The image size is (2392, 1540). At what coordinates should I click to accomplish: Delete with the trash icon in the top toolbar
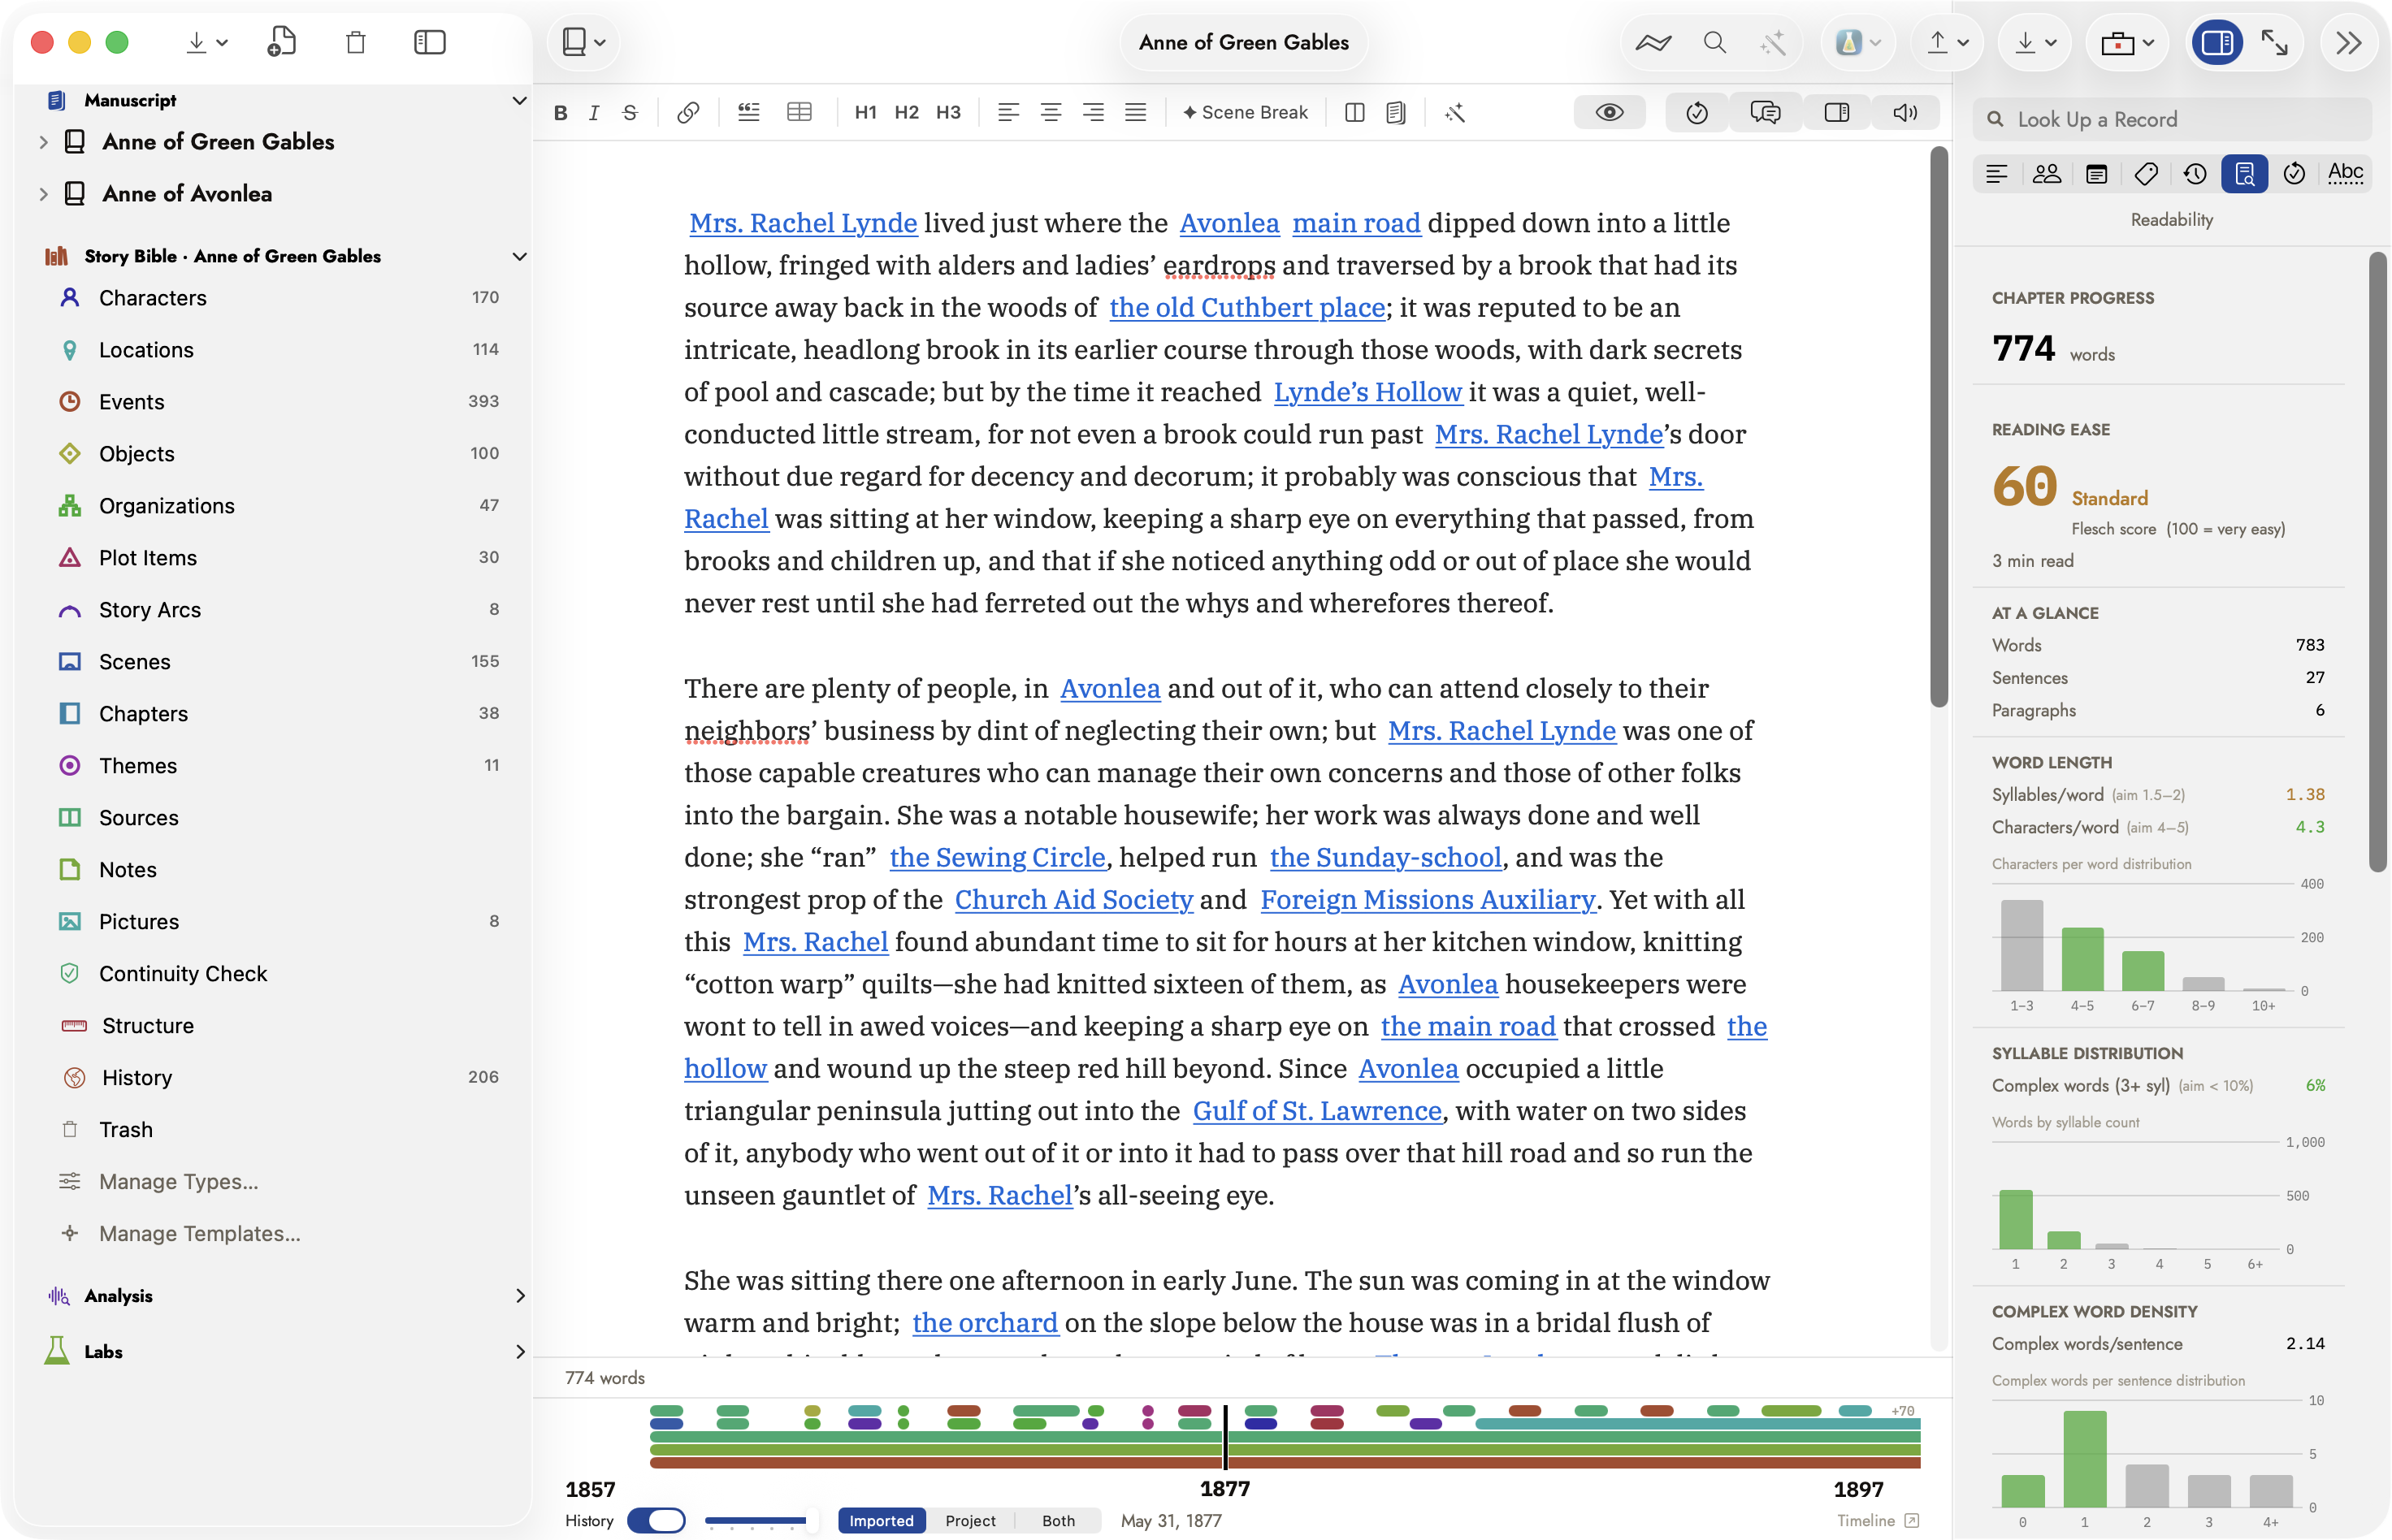(356, 42)
